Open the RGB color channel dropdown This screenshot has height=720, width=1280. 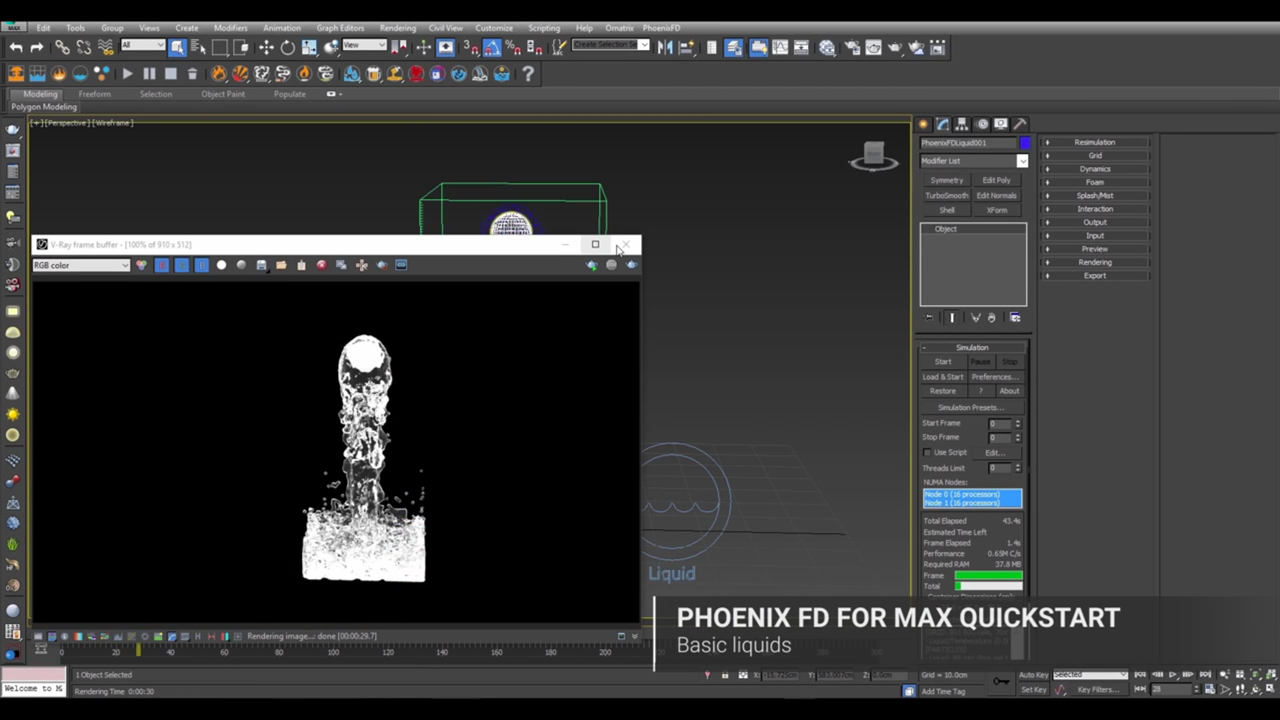(81, 265)
